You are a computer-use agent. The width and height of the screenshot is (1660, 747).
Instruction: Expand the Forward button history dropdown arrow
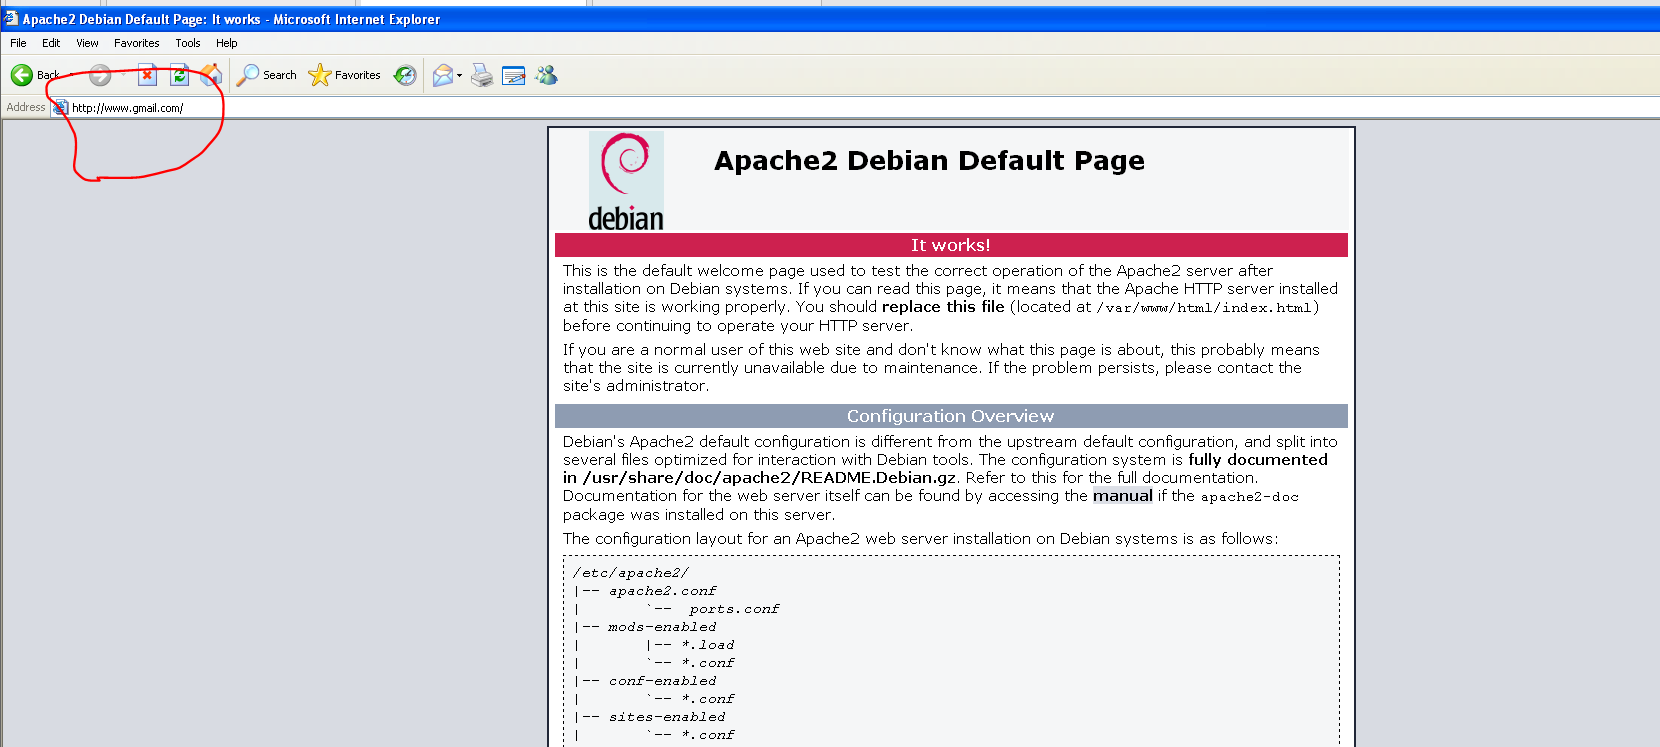tap(123, 75)
